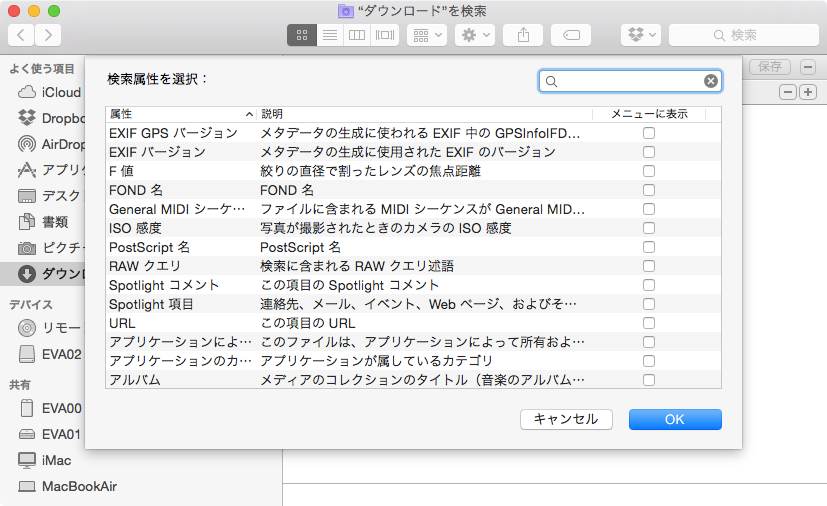Switch to Cover Flow view in toolbar
The image size is (827, 506).
pyautogui.click(x=384, y=35)
